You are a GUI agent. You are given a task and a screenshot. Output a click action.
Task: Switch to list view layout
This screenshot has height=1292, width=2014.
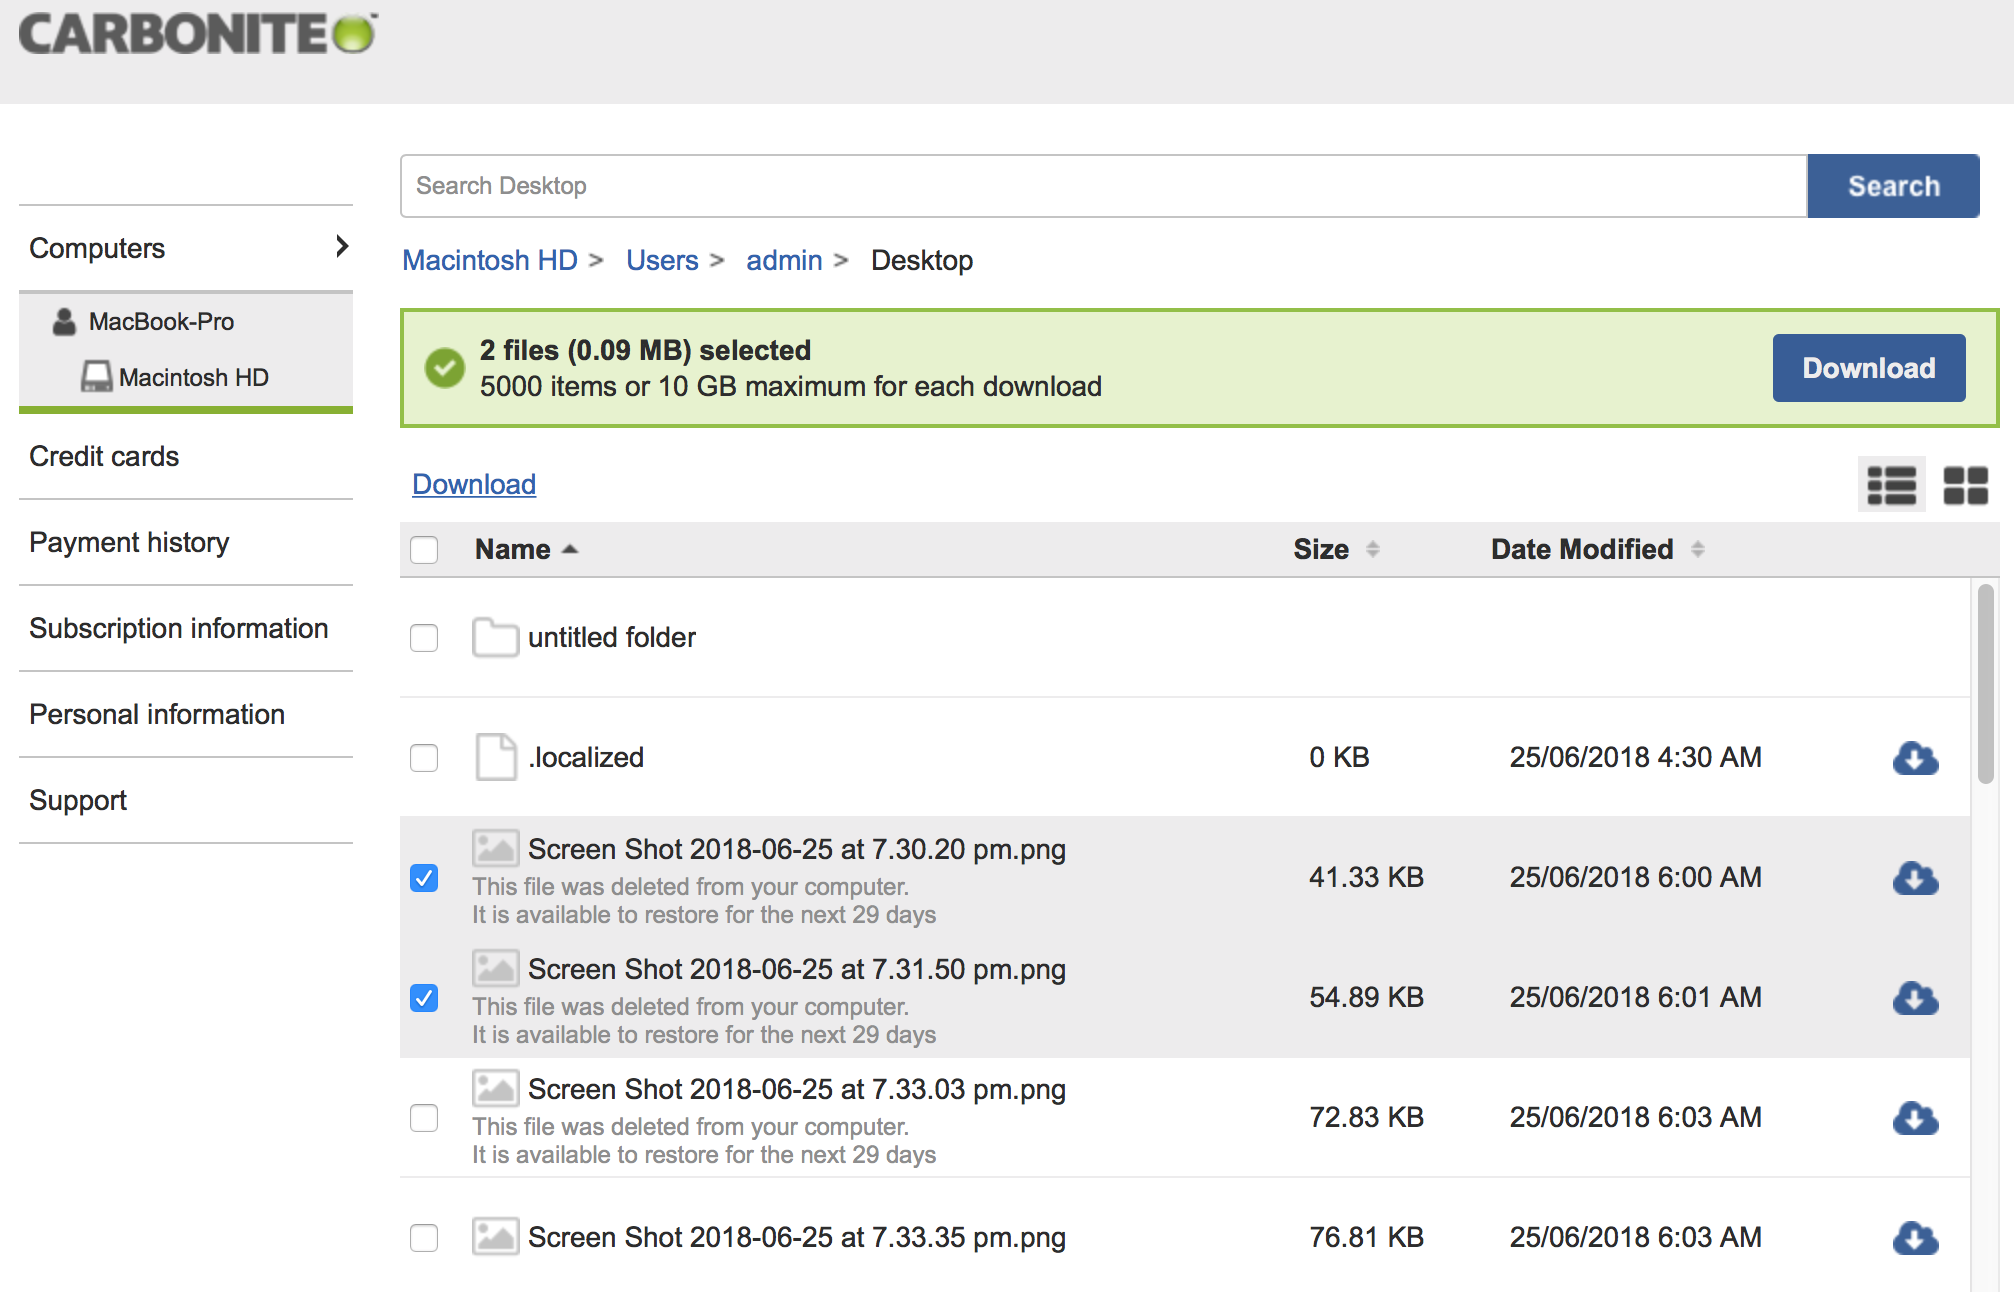(1891, 485)
